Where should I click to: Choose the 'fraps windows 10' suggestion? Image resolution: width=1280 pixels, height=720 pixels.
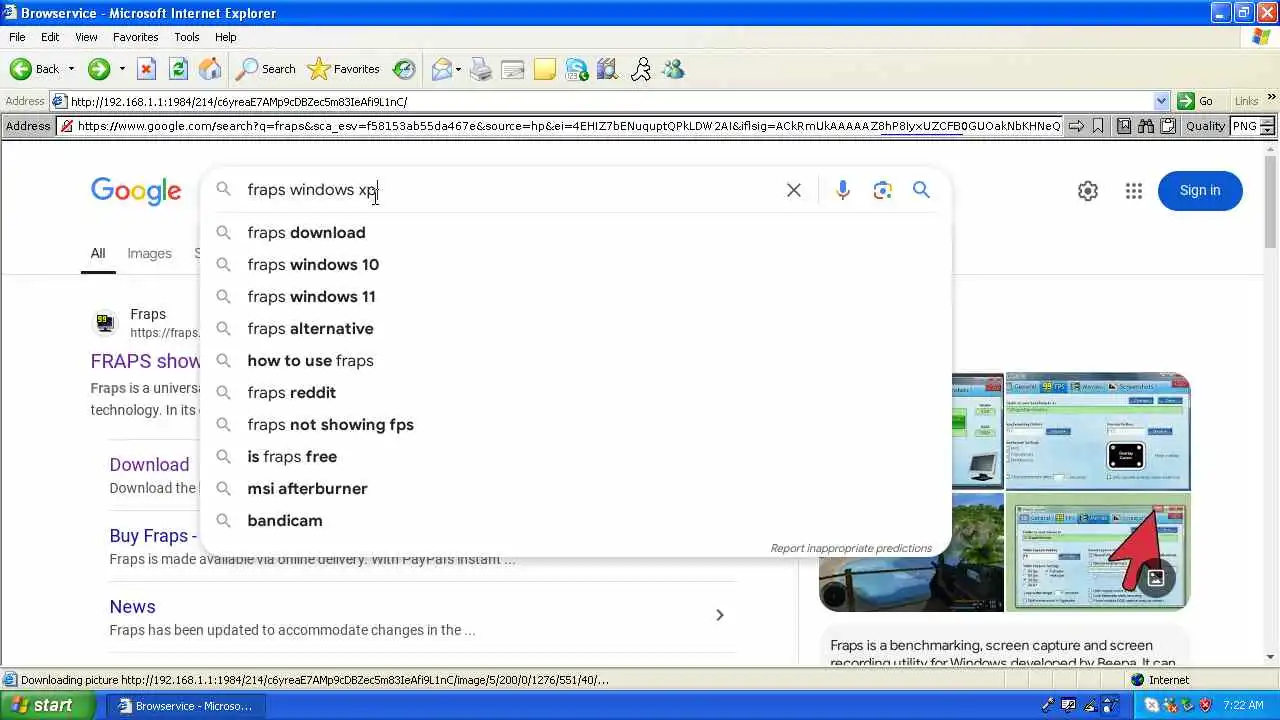tap(575, 265)
